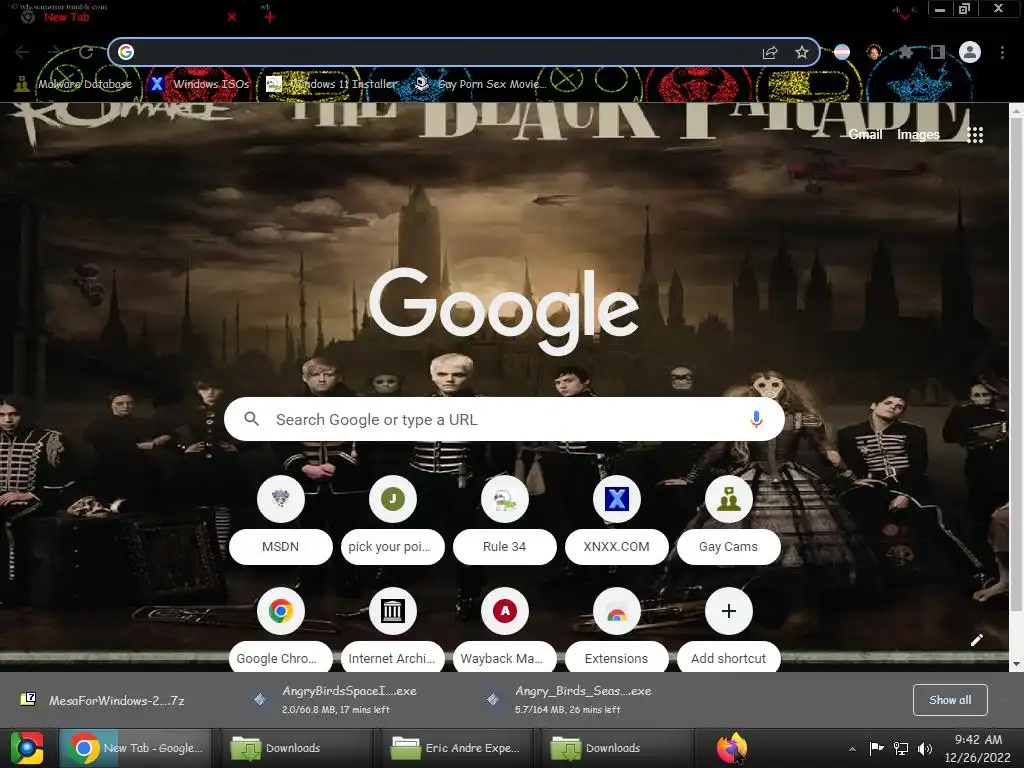Customize this page with pencil icon

977,640
